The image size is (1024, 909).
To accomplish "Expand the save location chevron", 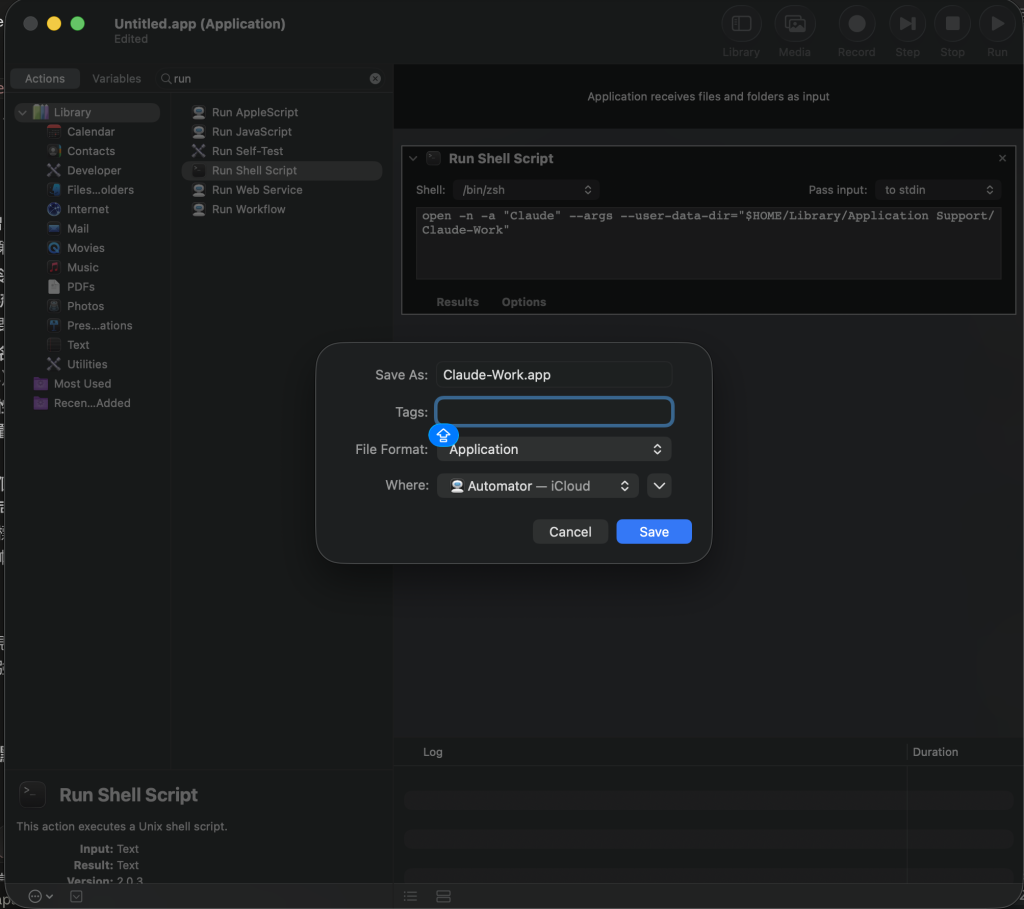I will [659, 486].
